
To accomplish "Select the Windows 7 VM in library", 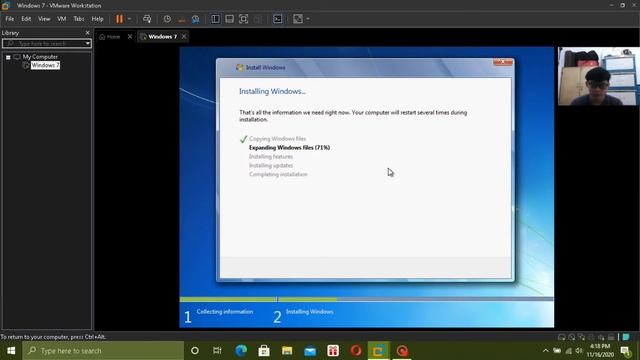I will coord(45,65).
